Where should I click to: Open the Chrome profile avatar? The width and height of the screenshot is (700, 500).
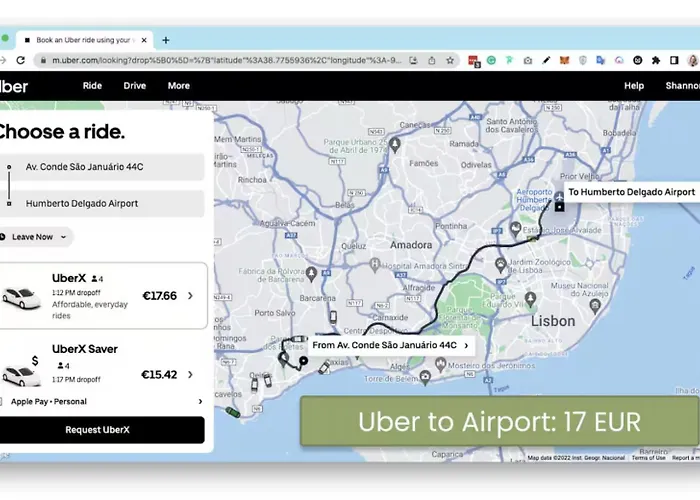click(693, 60)
